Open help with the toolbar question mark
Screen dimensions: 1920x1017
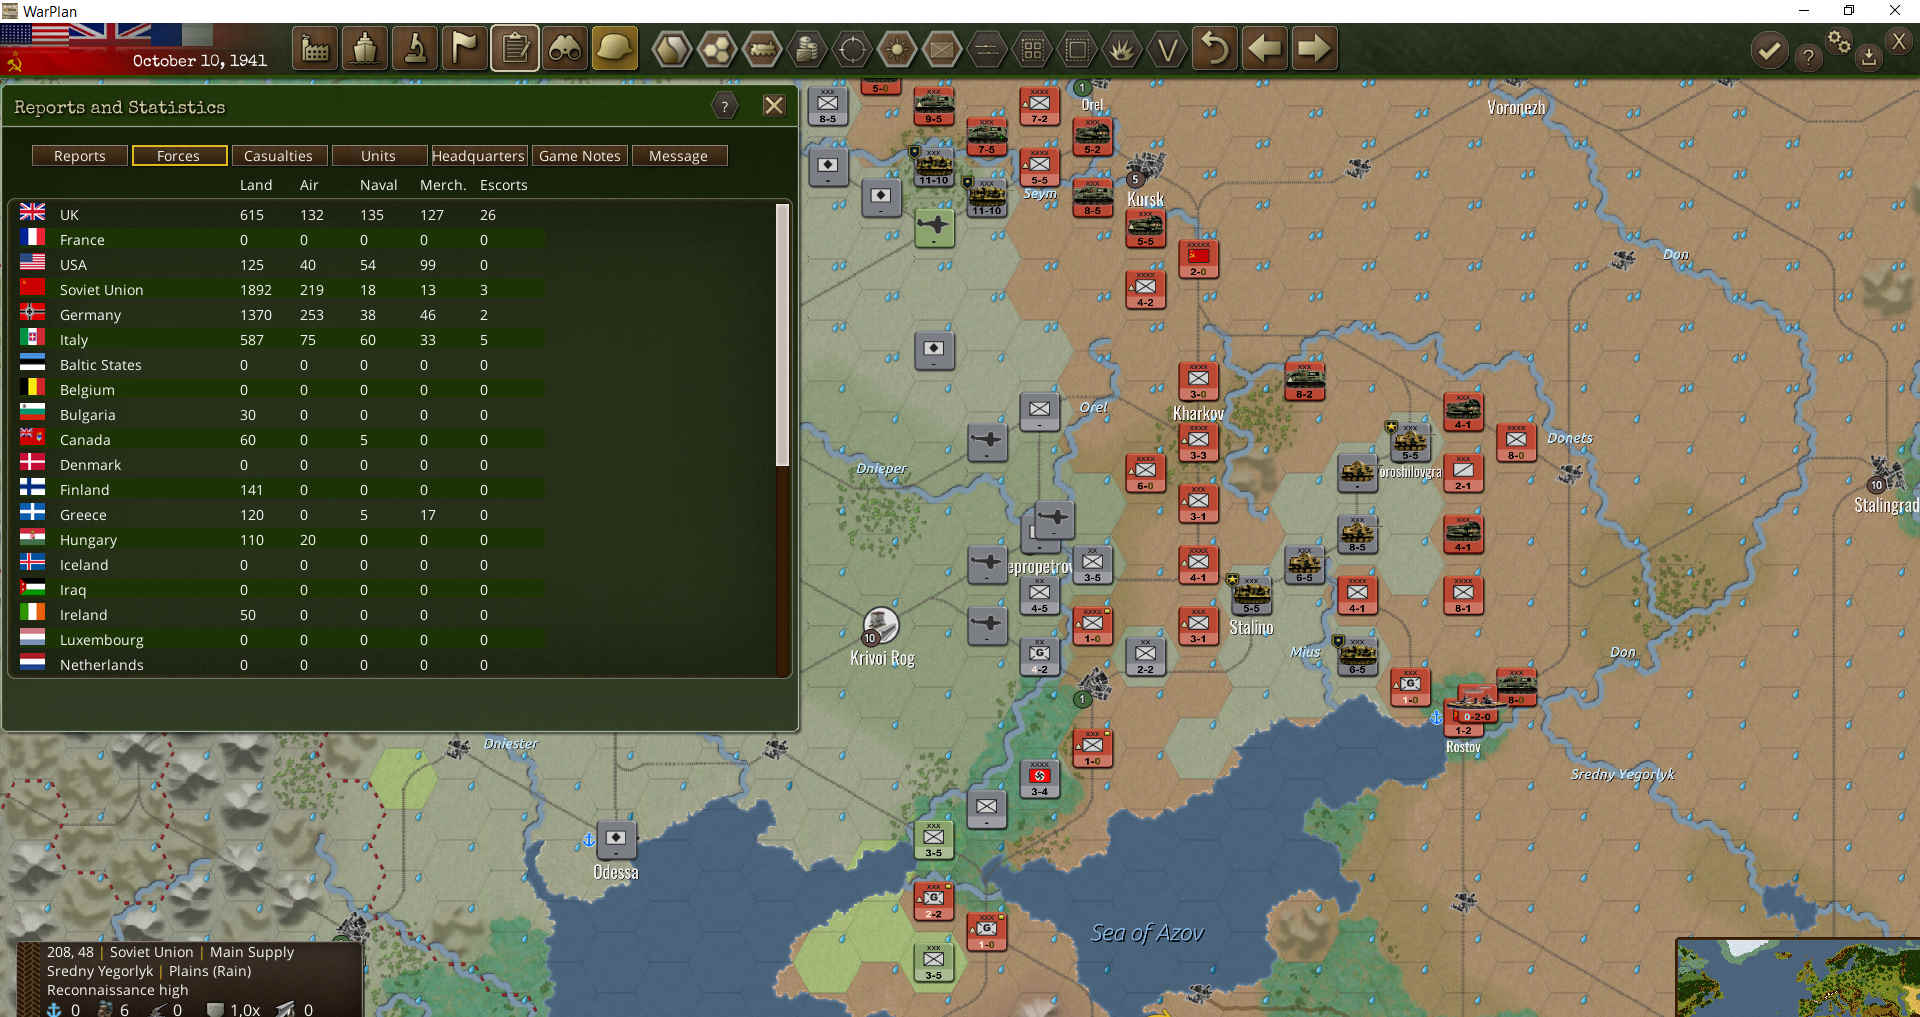click(1808, 57)
